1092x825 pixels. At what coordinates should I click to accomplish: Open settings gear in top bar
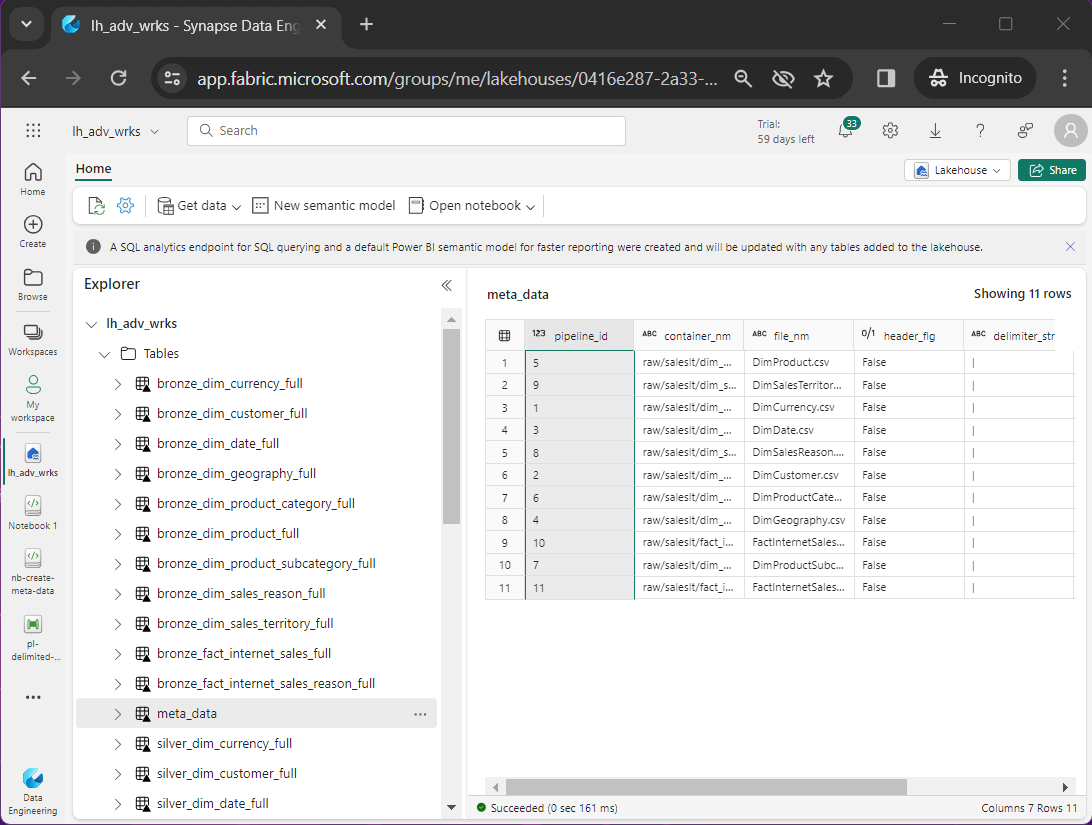tap(890, 130)
